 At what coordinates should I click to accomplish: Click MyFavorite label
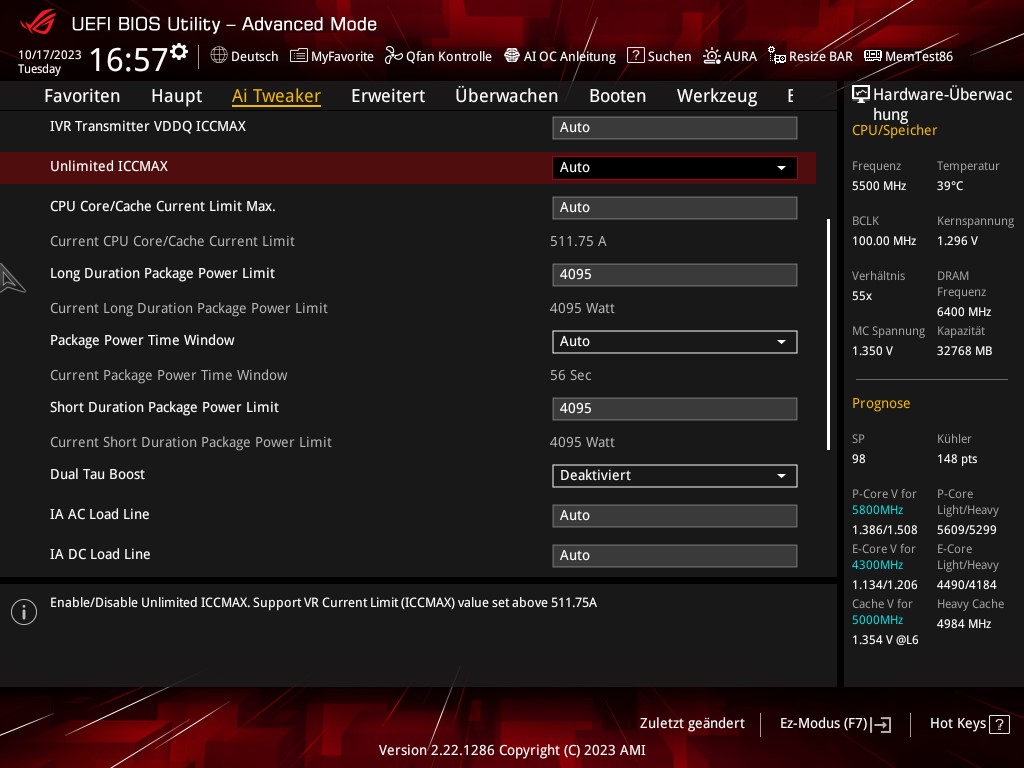[342, 56]
